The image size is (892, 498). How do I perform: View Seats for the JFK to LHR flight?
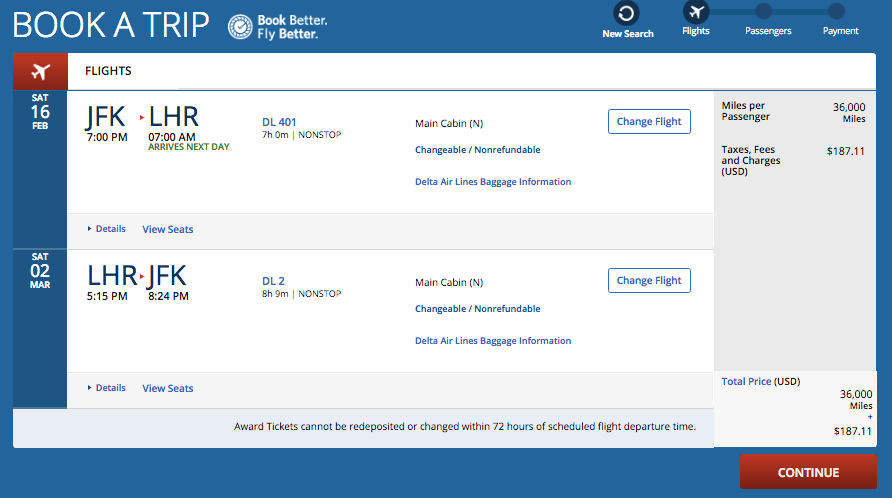[168, 230]
